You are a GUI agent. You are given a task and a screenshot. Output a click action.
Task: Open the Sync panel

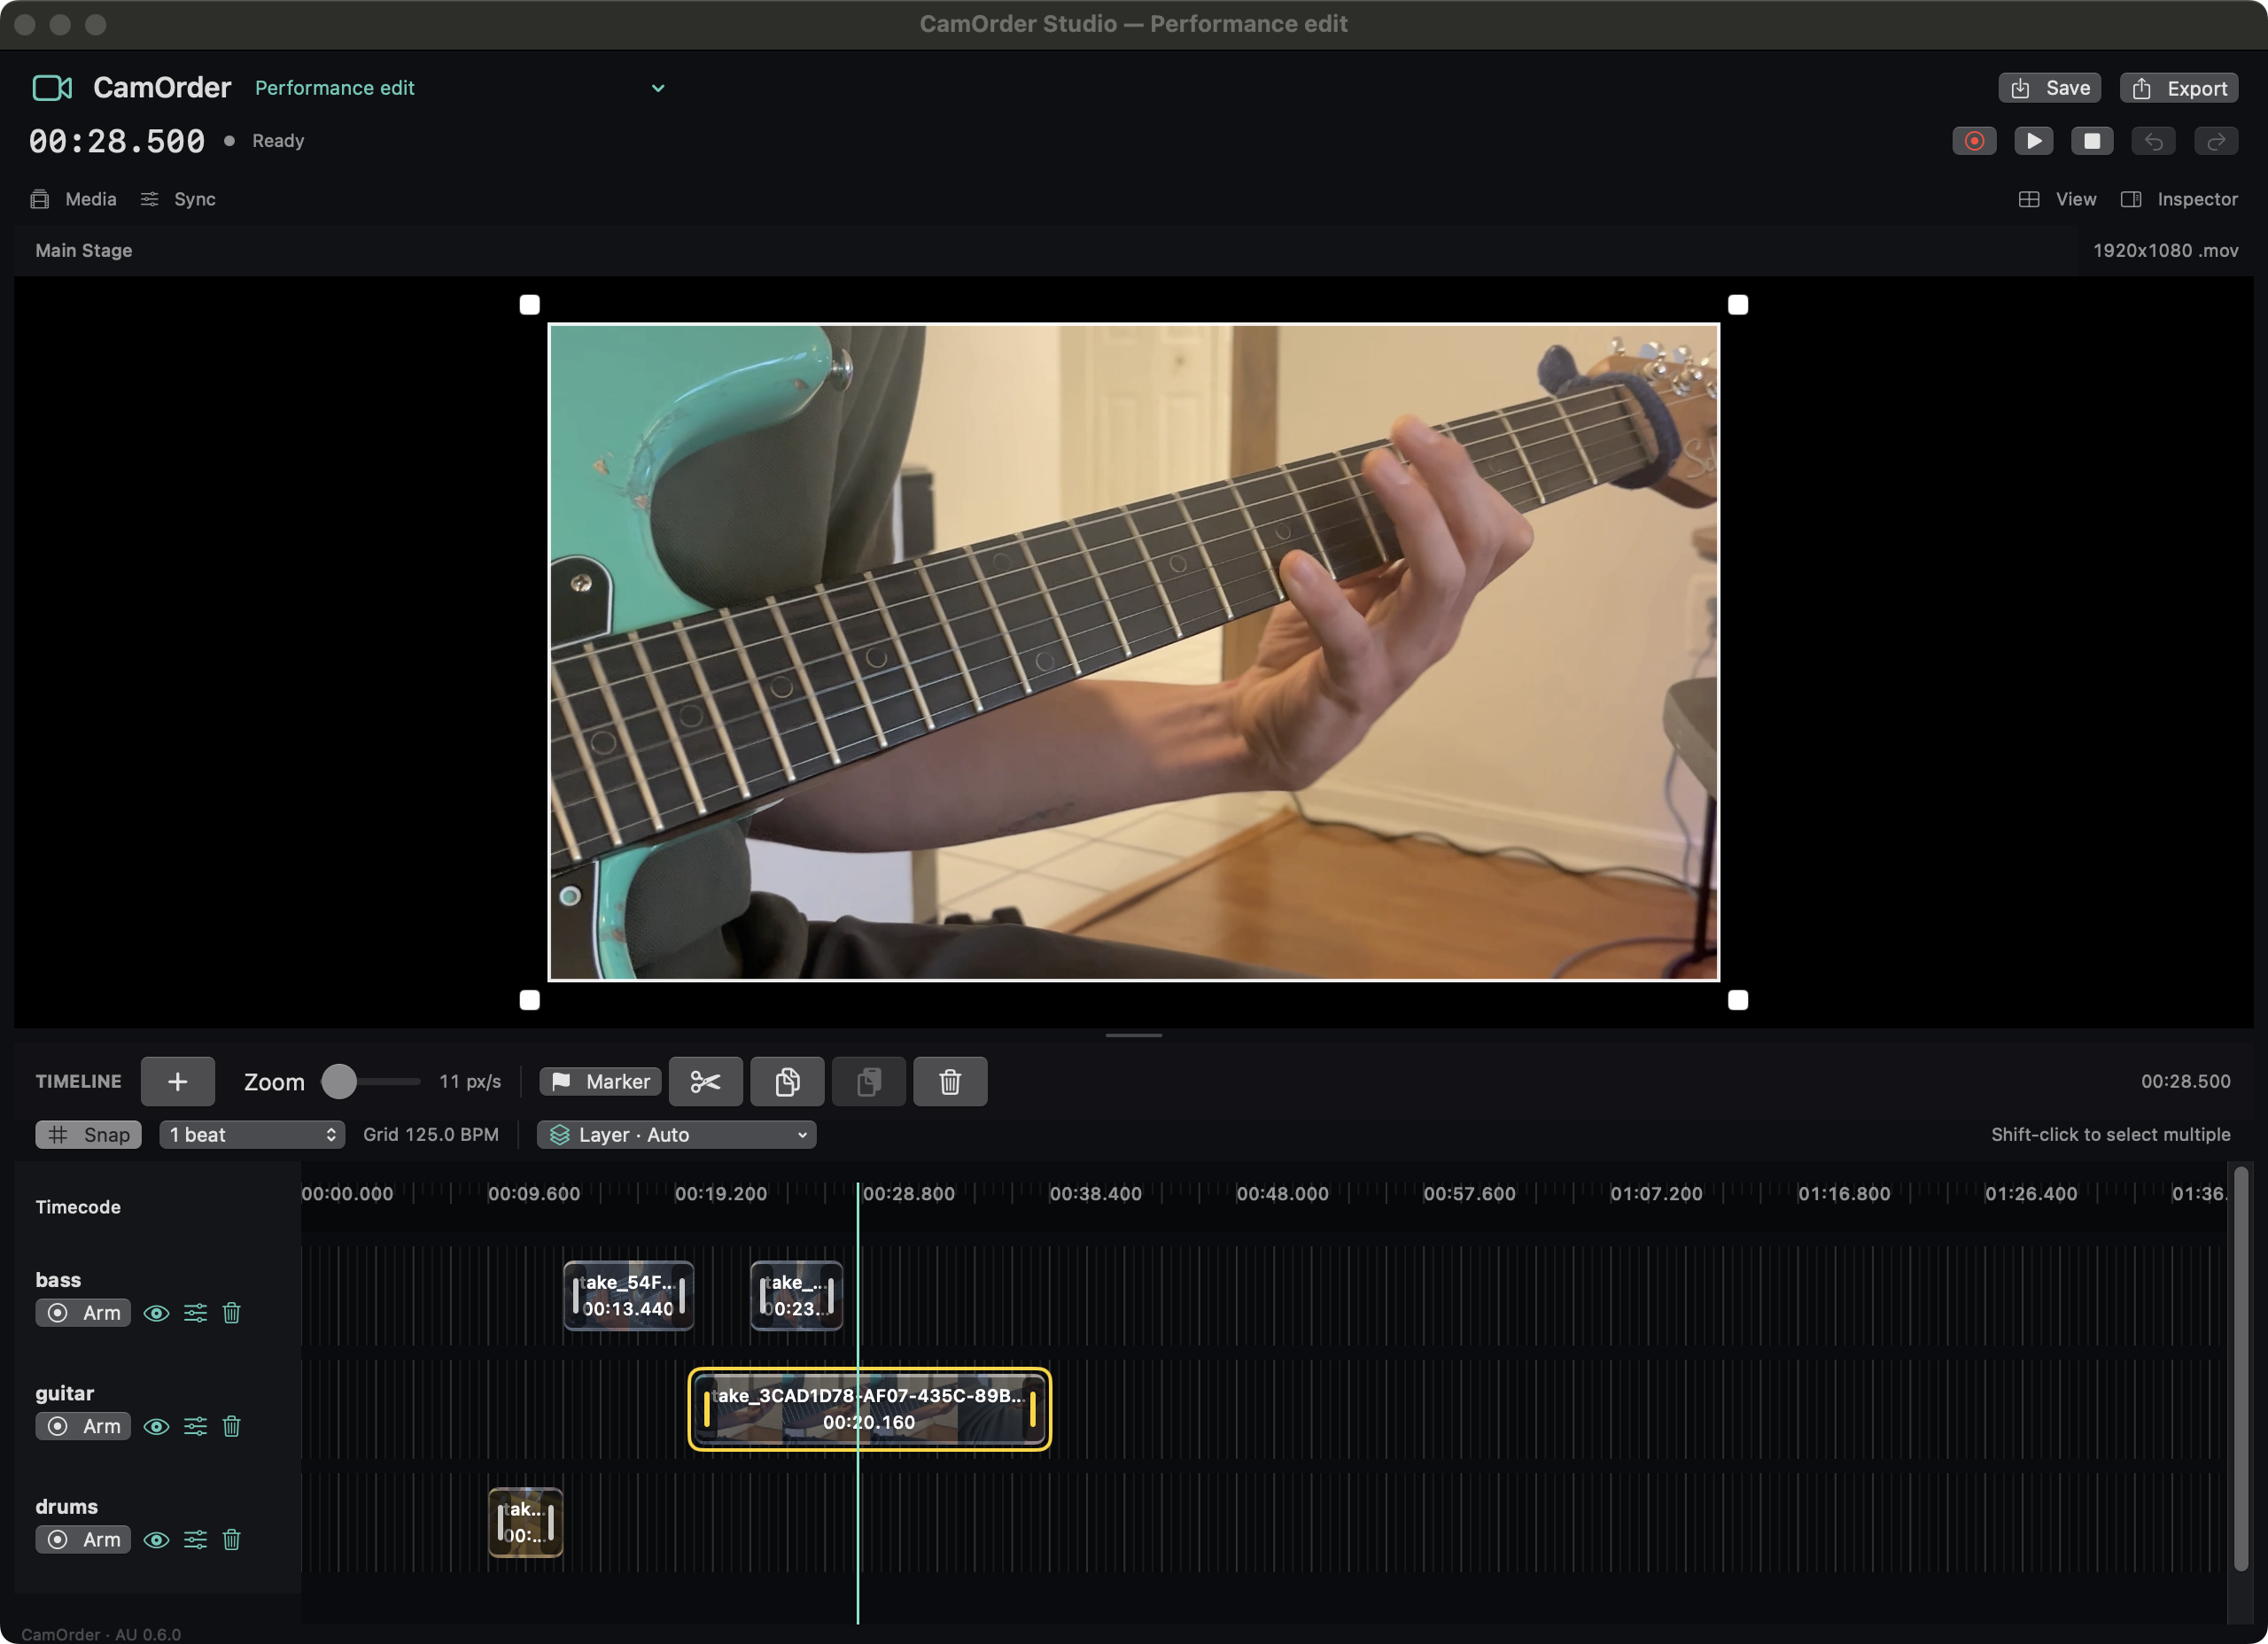tap(178, 199)
